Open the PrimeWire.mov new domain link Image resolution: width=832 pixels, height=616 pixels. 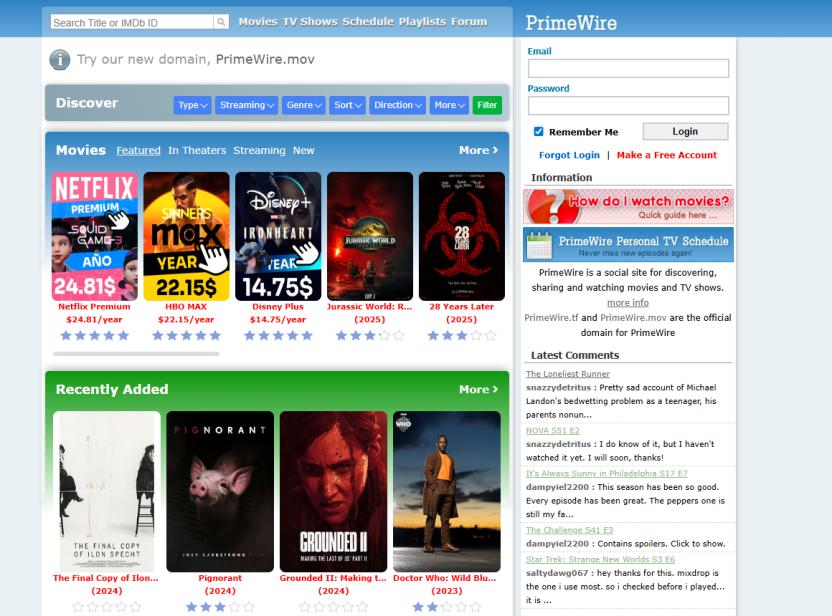(265, 59)
